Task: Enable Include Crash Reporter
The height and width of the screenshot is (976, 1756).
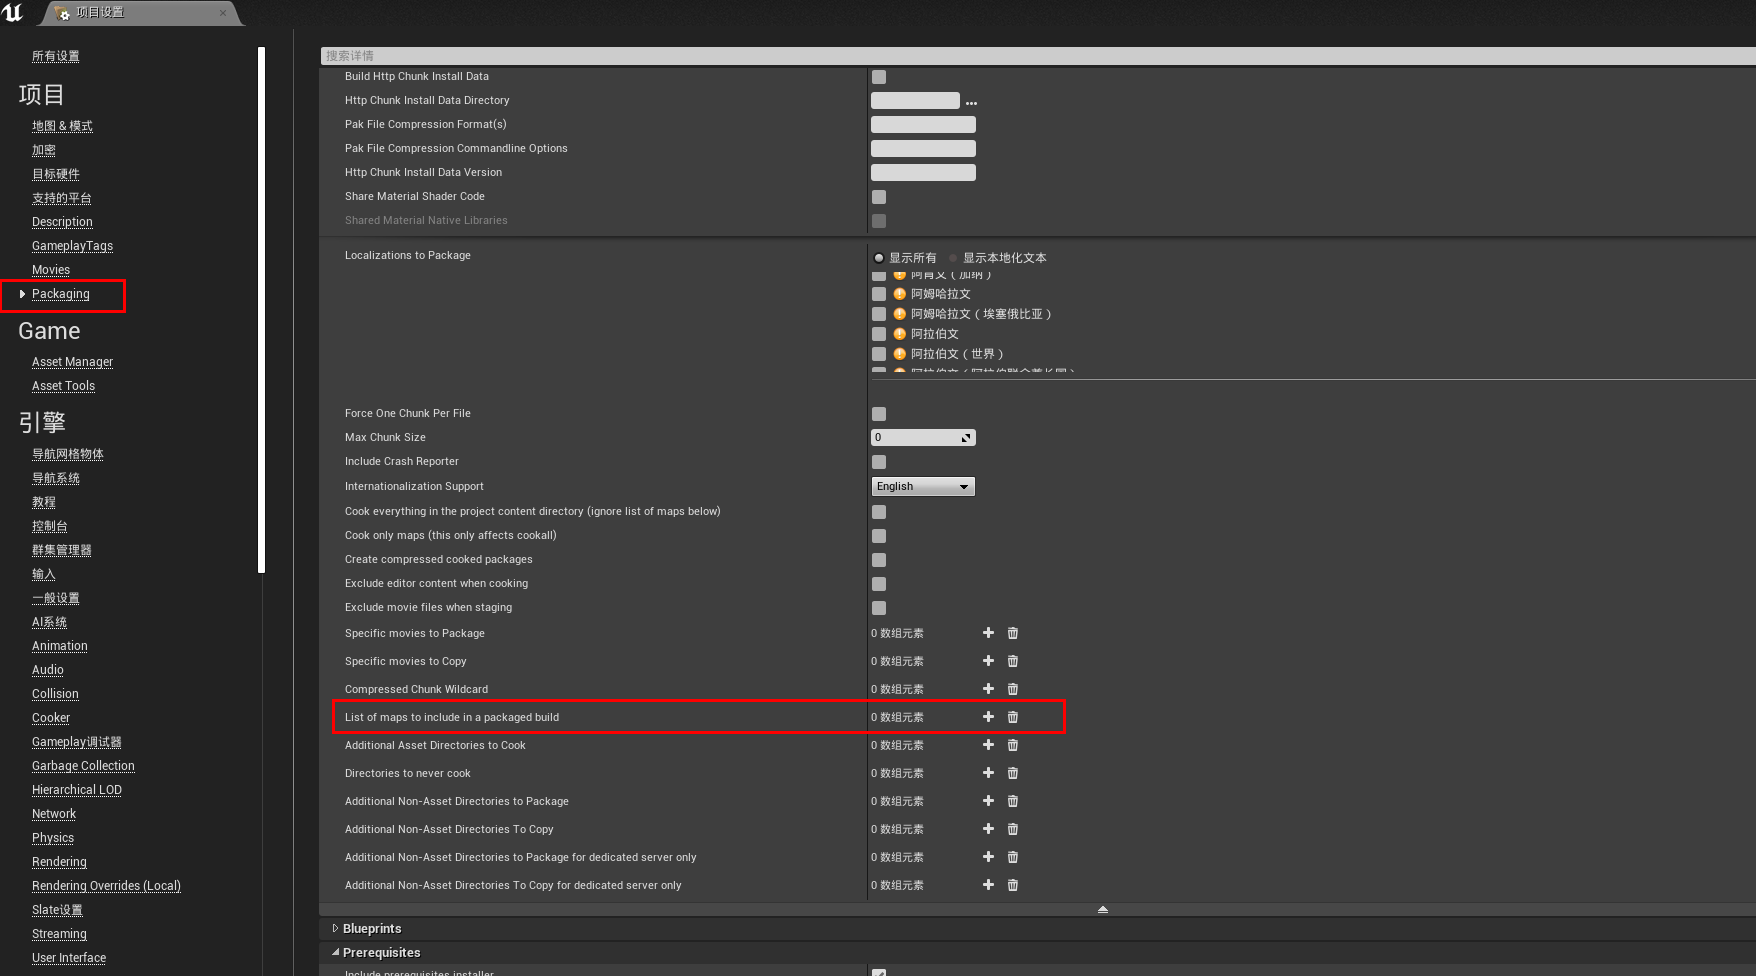Action: click(x=878, y=462)
